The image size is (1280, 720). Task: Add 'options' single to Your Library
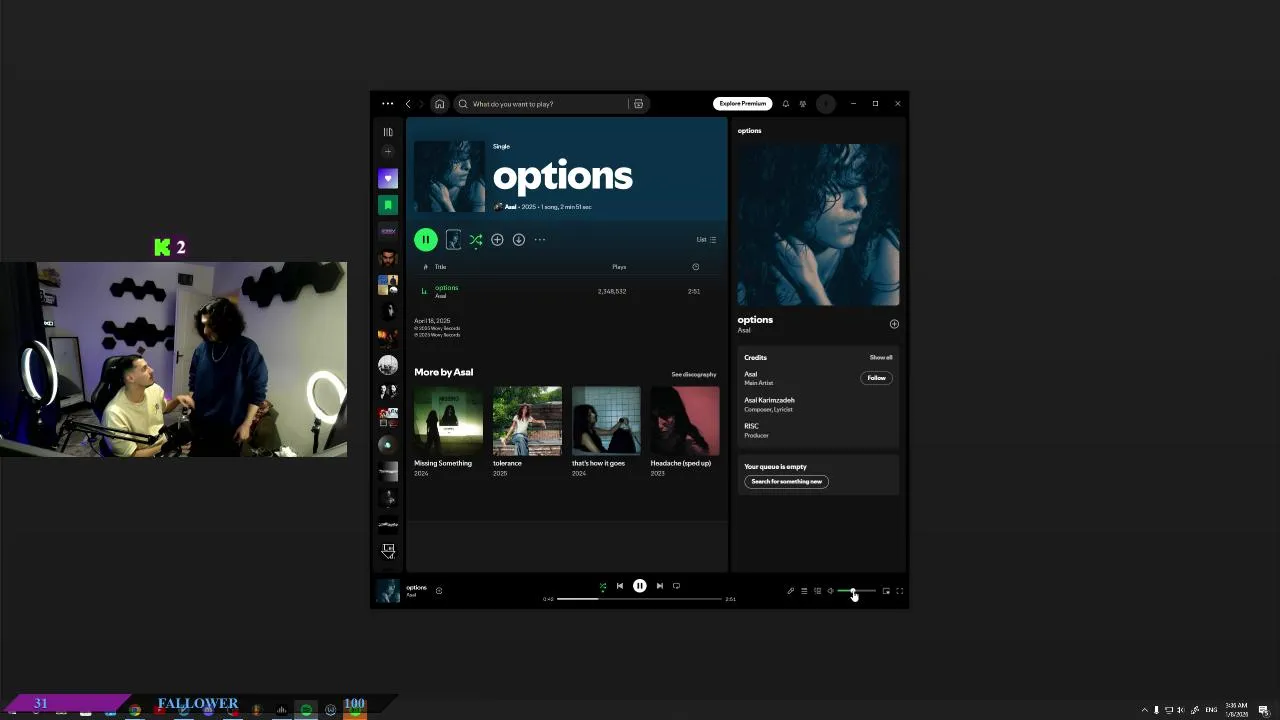(x=497, y=240)
